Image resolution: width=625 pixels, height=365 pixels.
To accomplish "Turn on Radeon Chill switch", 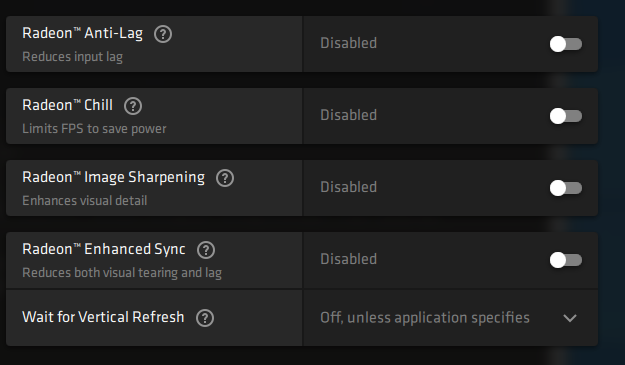I will [x=566, y=116].
